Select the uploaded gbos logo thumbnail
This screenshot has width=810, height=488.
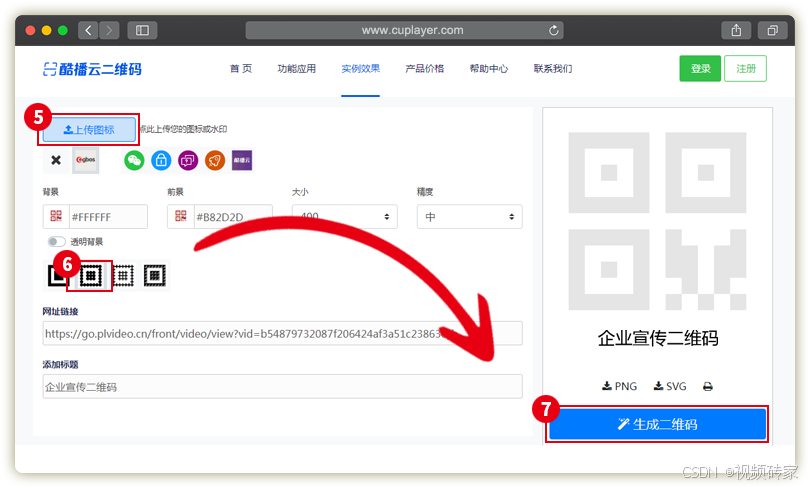pos(85,160)
